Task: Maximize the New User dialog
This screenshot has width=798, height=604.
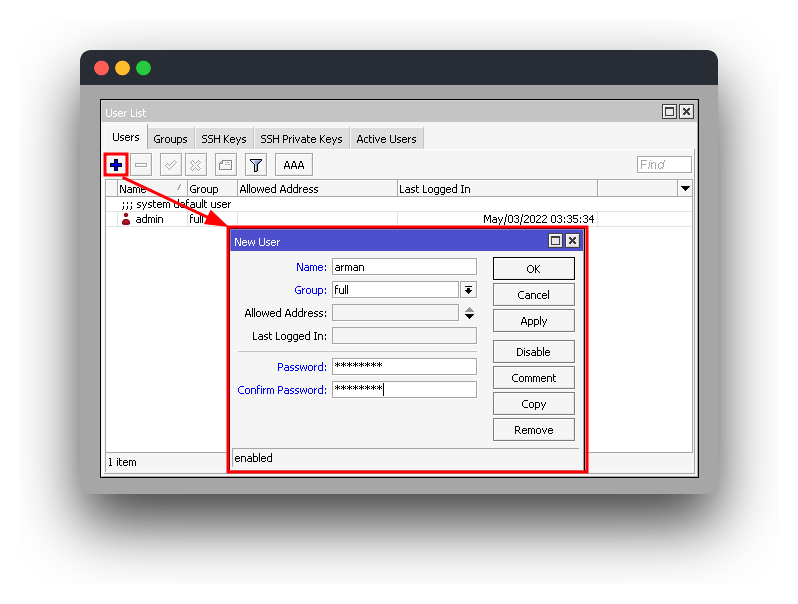Action: pos(556,241)
